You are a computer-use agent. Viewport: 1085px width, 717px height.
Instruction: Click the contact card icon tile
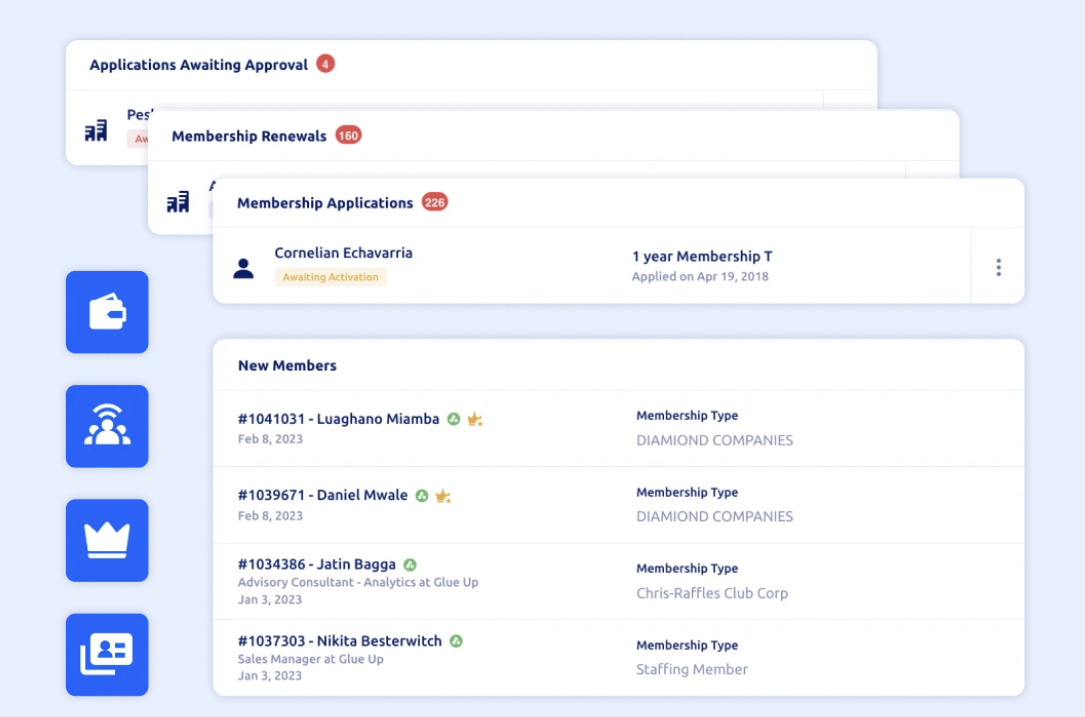click(x=107, y=654)
